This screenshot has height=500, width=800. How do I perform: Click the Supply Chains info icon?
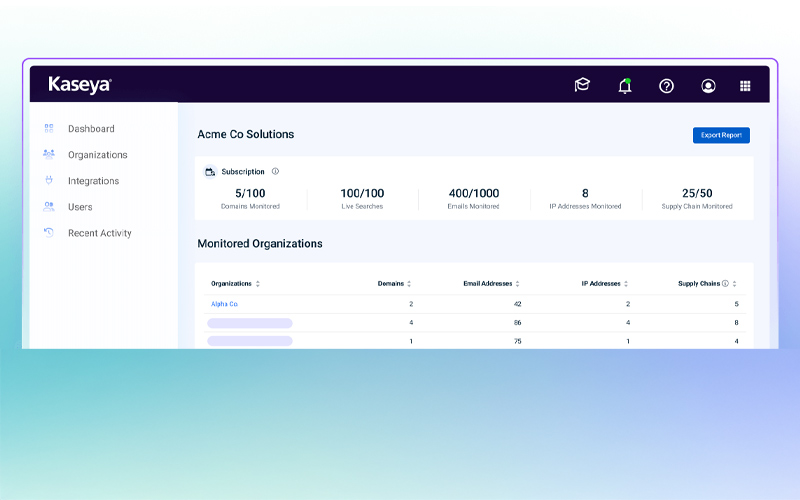tap(725, 284)
